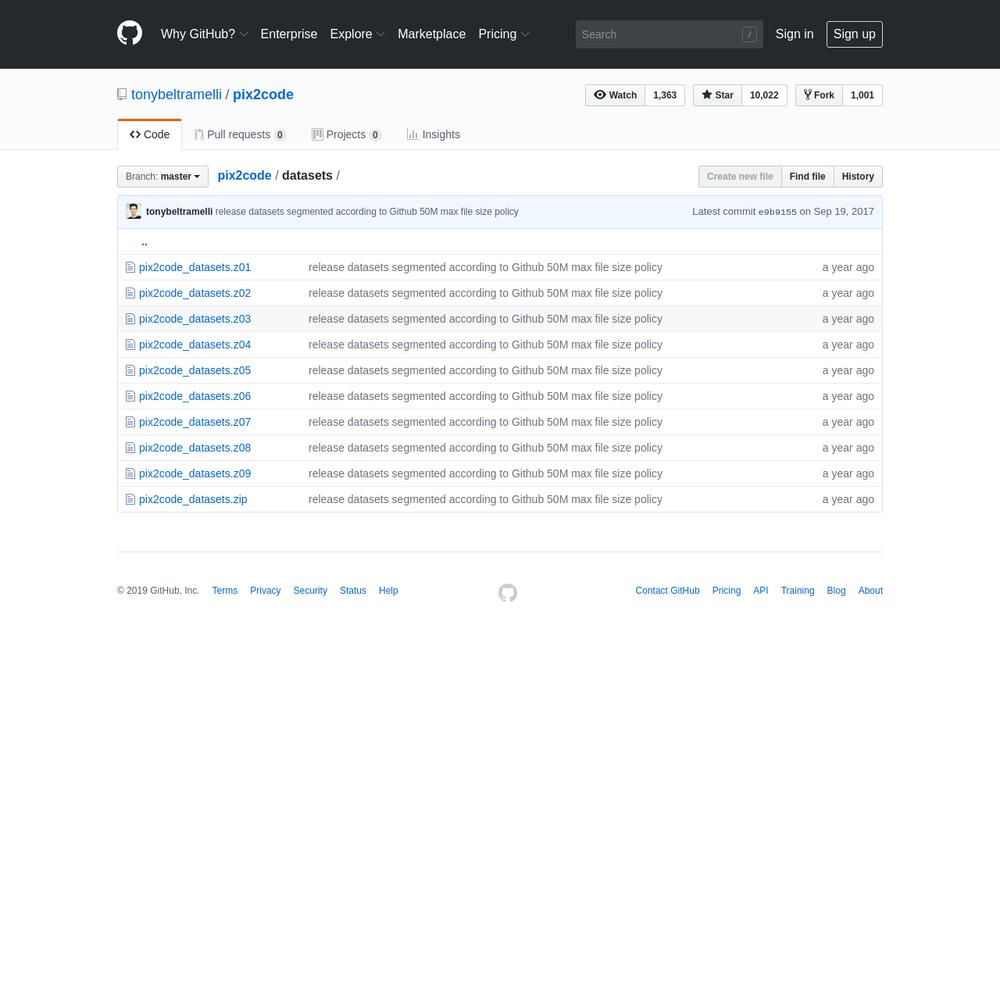Click file icon for pix2code_datasets.z09

coord(130,474)
